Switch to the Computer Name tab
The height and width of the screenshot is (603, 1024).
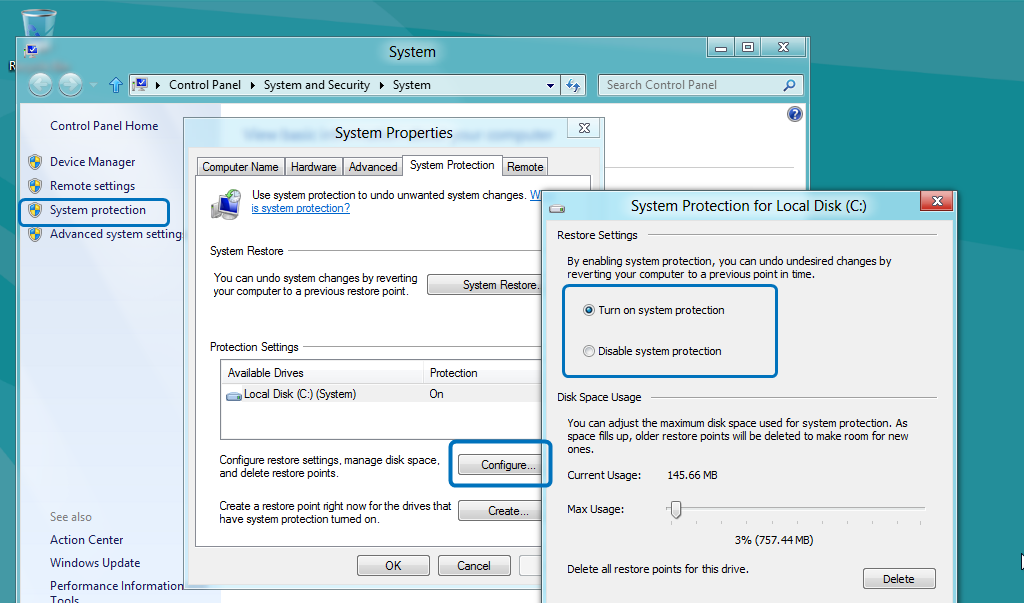240,167
